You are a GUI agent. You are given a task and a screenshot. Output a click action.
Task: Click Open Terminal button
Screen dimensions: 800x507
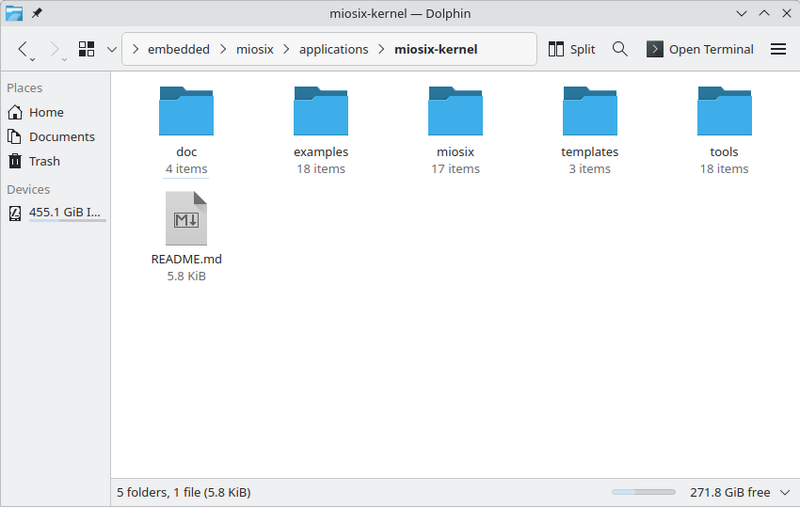click(700, 49)
